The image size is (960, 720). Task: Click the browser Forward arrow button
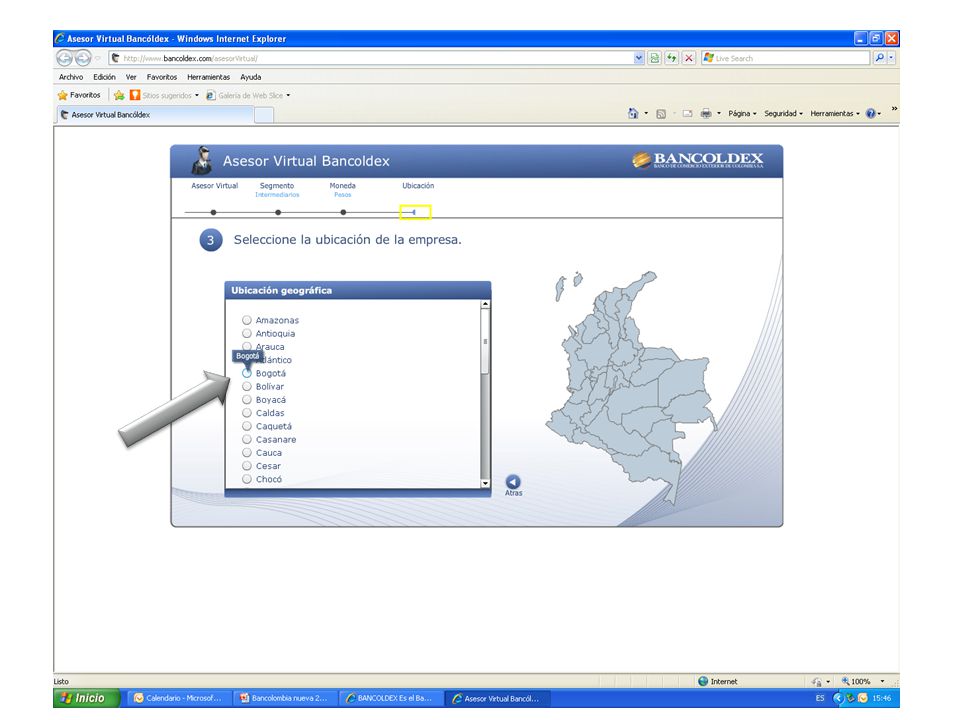point(83,58)
